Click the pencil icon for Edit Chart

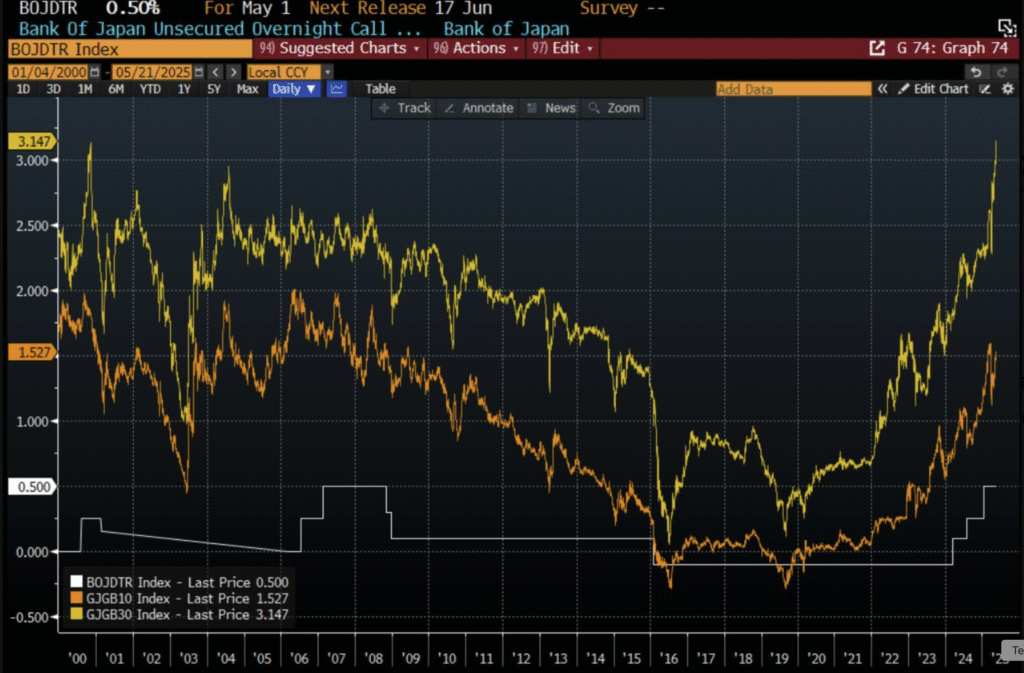(903, 89)
